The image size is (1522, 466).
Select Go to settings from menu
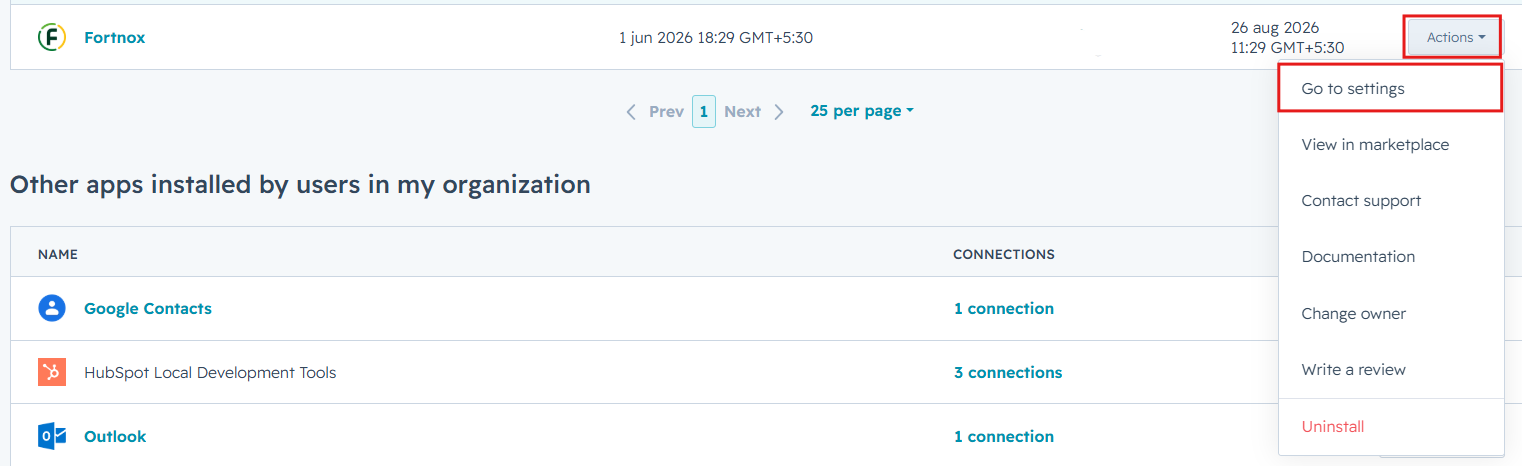(1391, 88)
